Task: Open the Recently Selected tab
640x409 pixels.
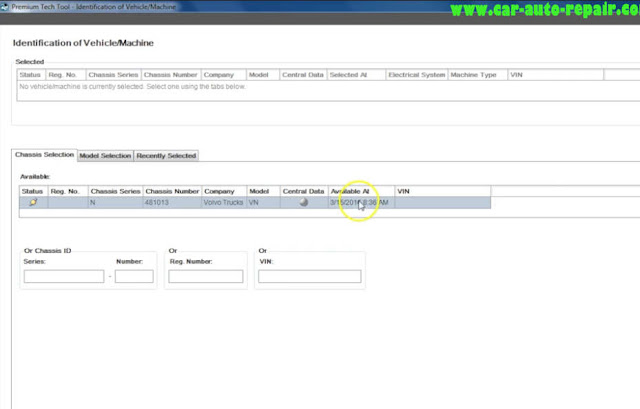Action: (166, 156)
